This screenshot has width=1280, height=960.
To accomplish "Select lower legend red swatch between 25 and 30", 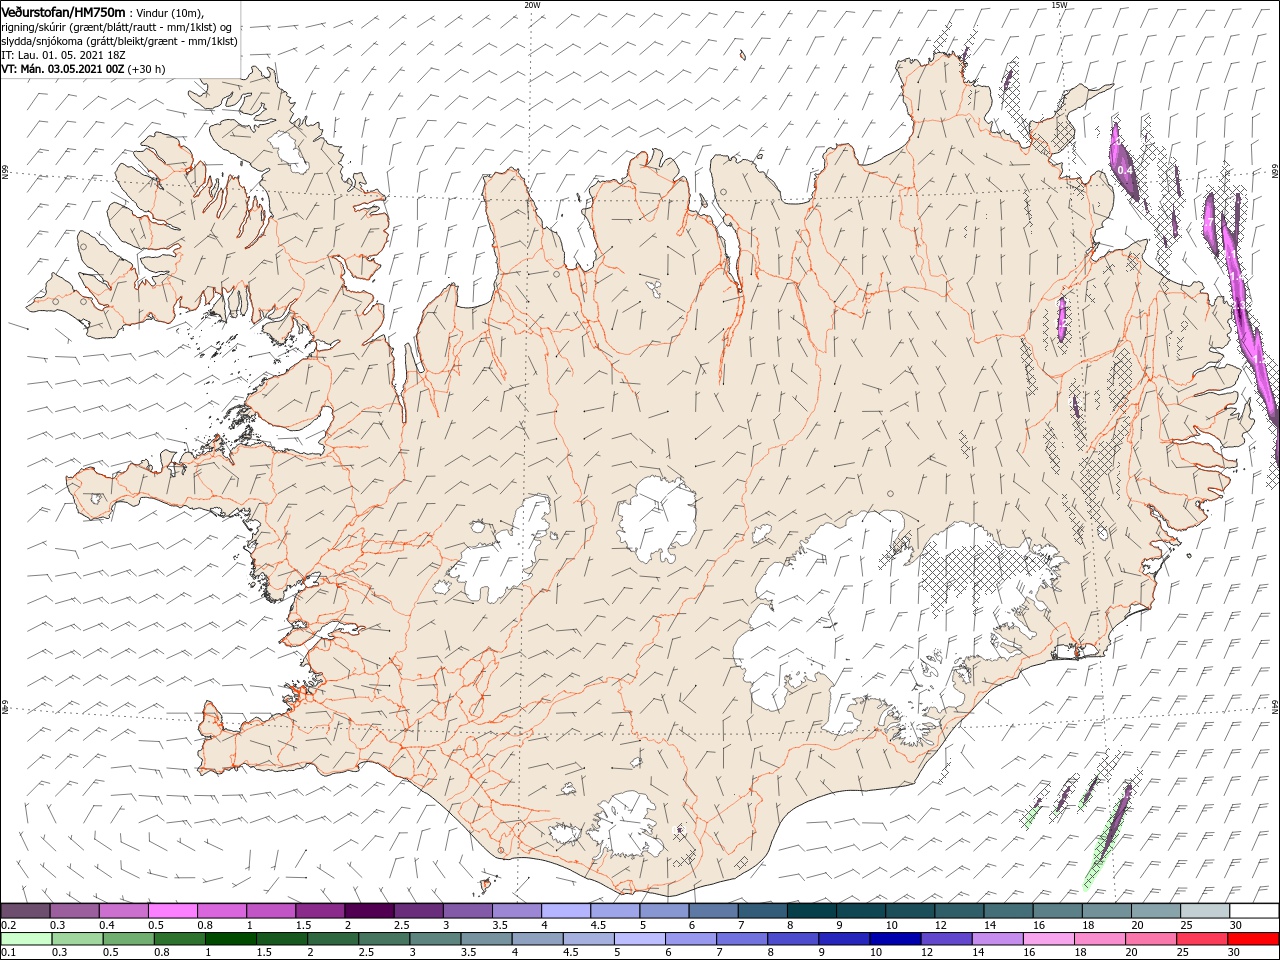I will coord(1200,939).
